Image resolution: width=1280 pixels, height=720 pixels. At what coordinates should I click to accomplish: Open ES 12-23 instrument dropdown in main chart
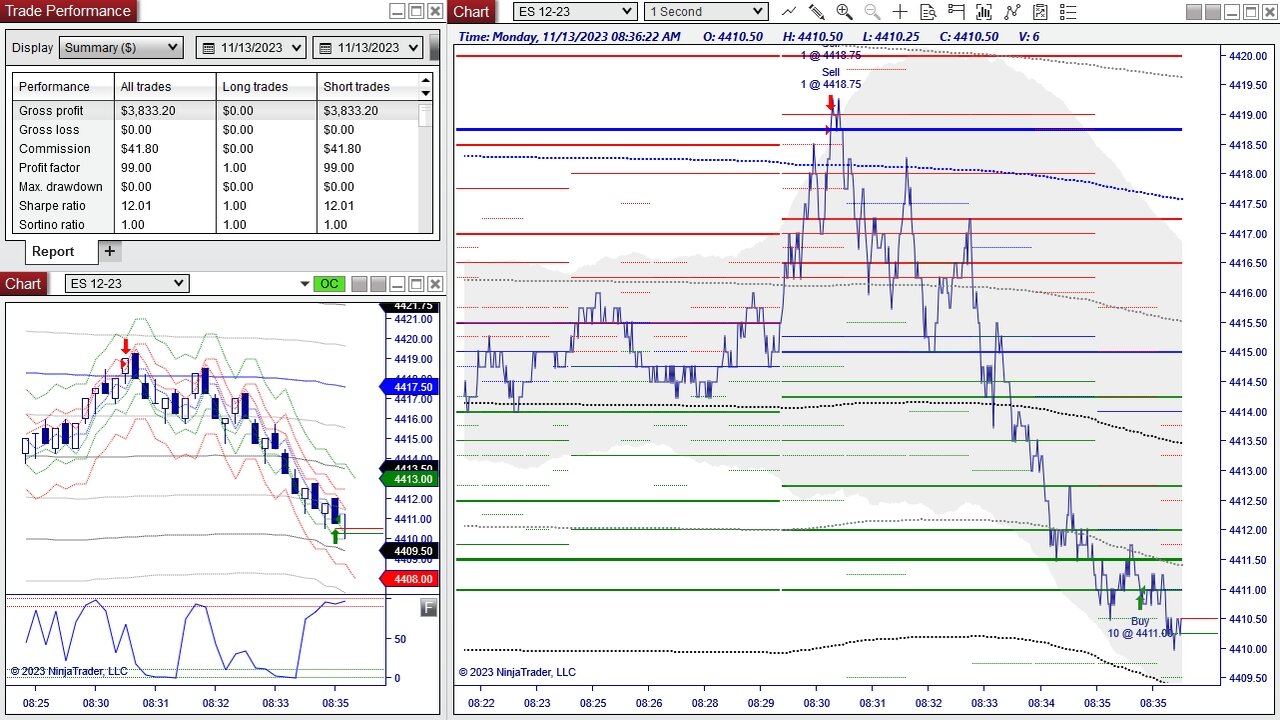point(575,12)
